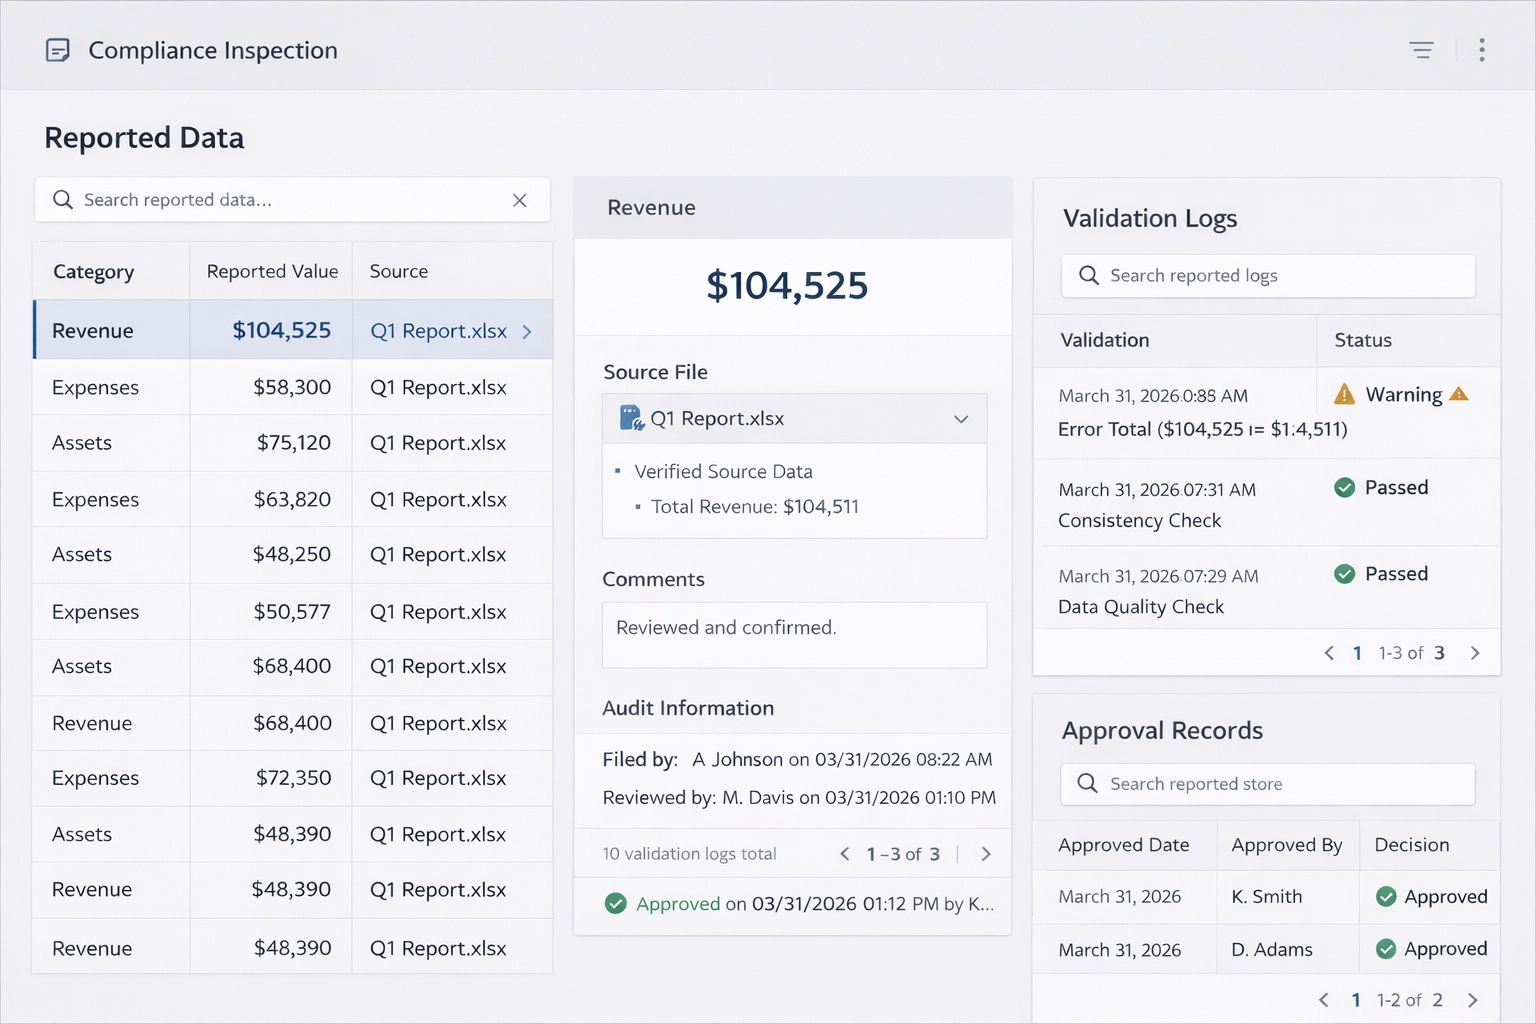Open the Q1 Report.xlsx link in Revenue row
This screenshot has height=1024, width=1536.
[438, 331]
